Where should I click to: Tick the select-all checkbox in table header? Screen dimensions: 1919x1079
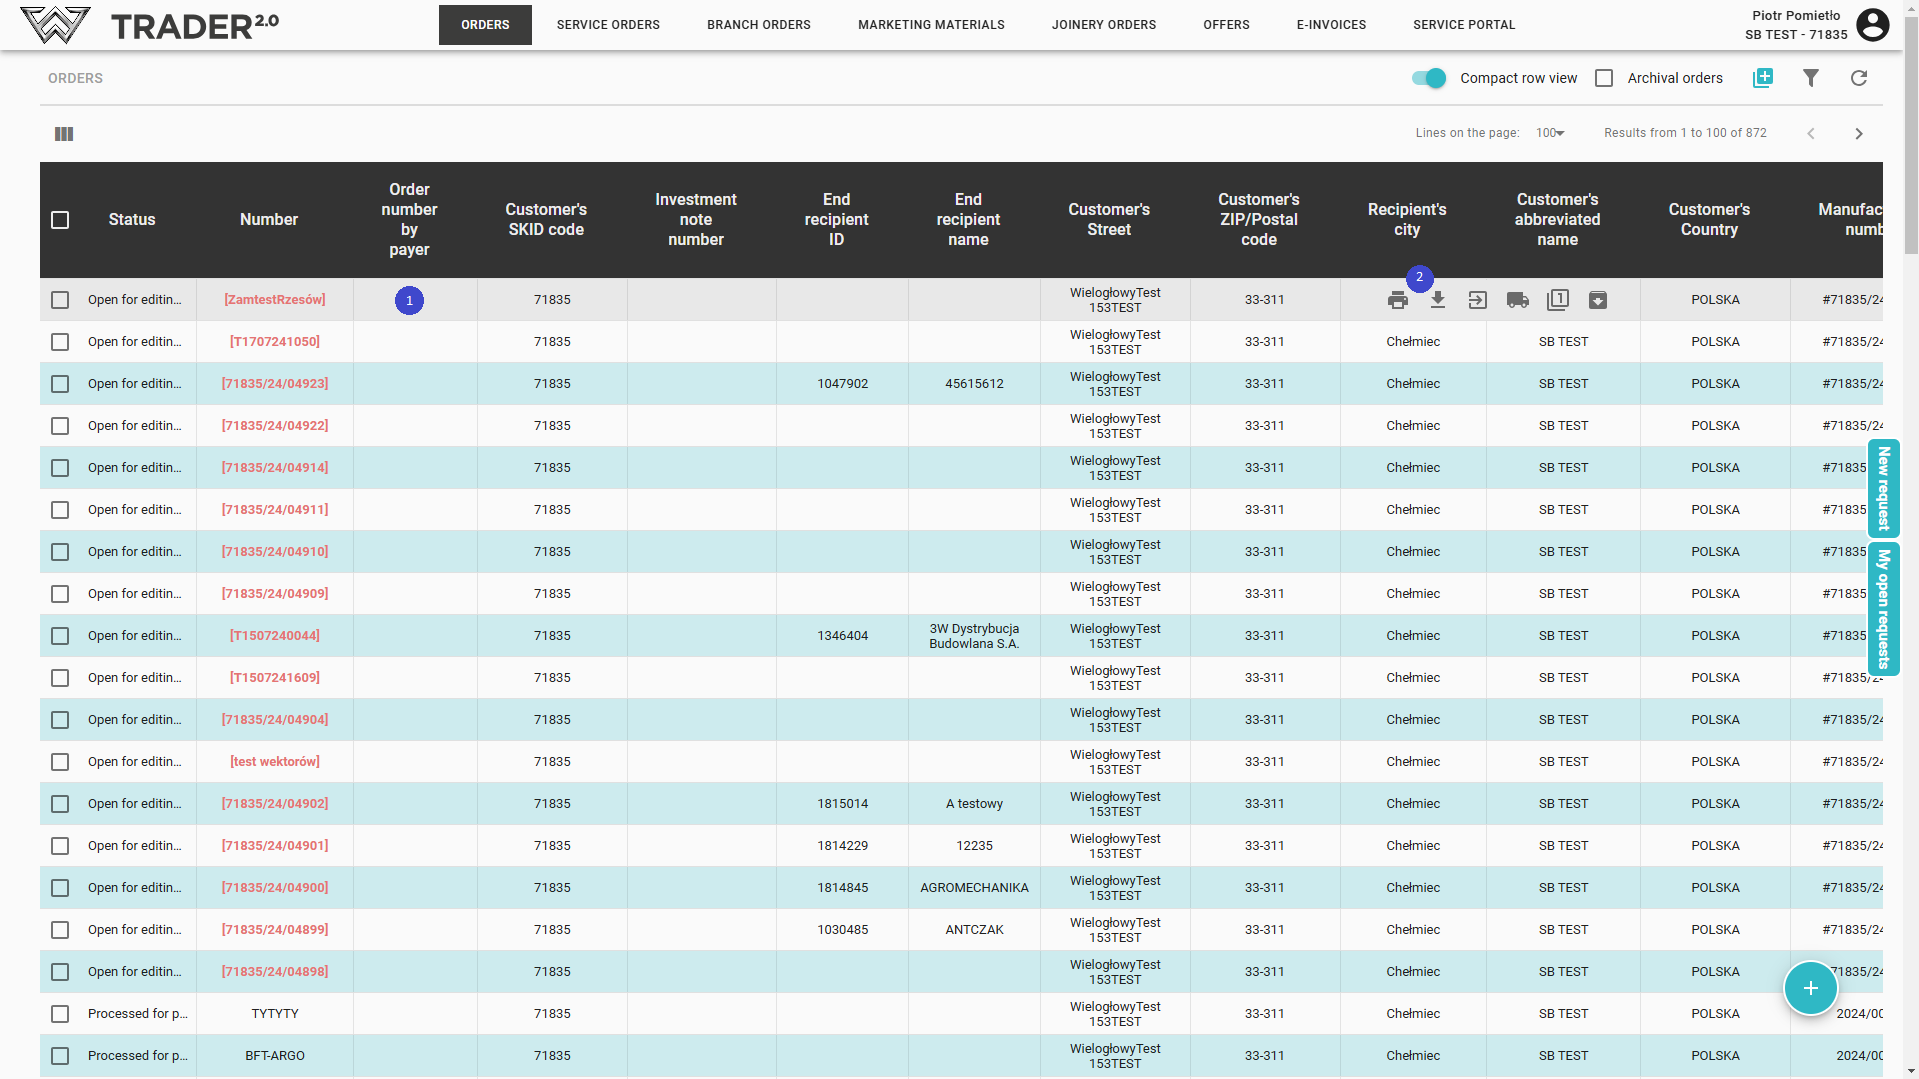coord(60,220)
